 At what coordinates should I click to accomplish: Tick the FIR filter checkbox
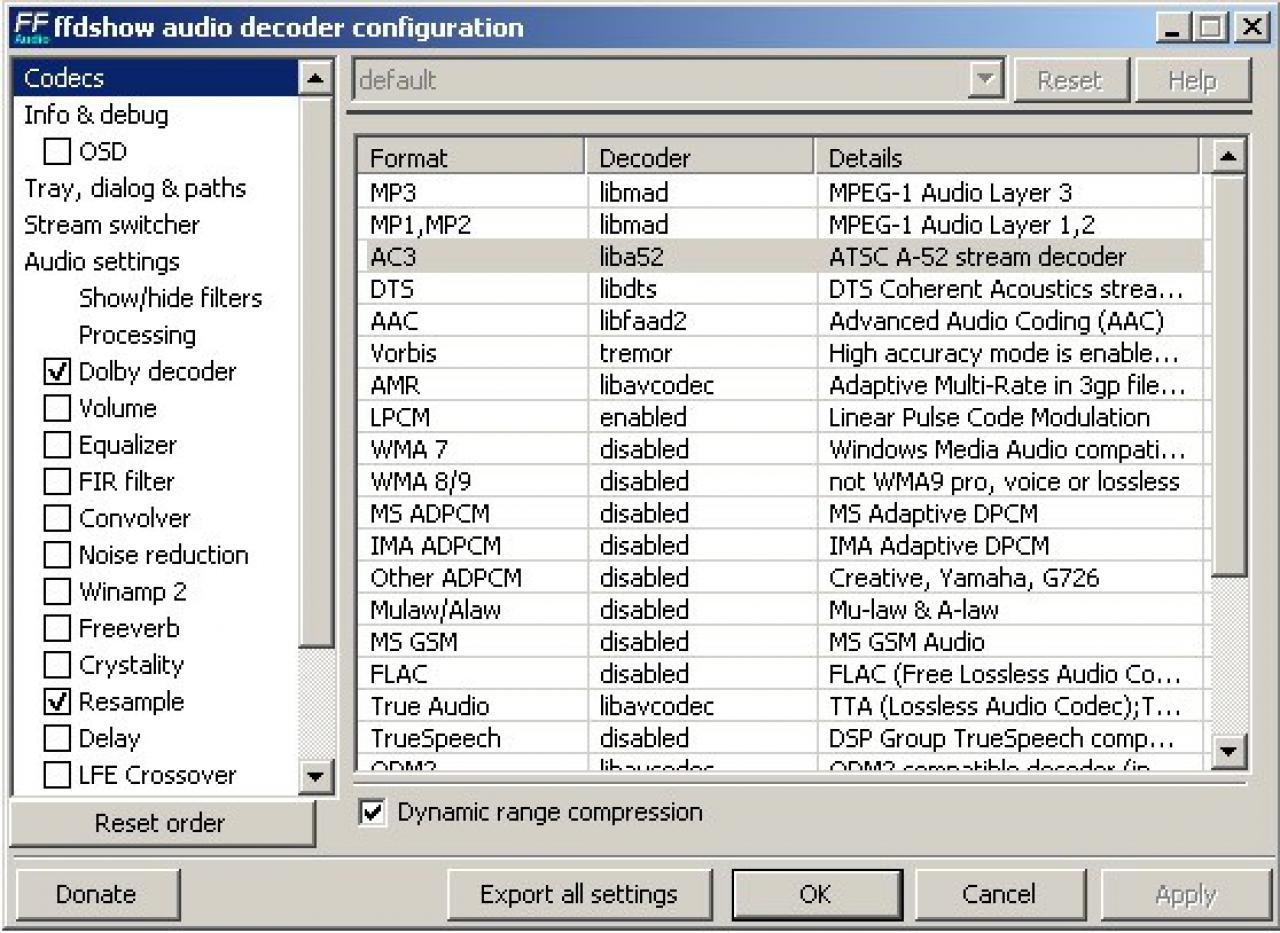click(58, 482)
